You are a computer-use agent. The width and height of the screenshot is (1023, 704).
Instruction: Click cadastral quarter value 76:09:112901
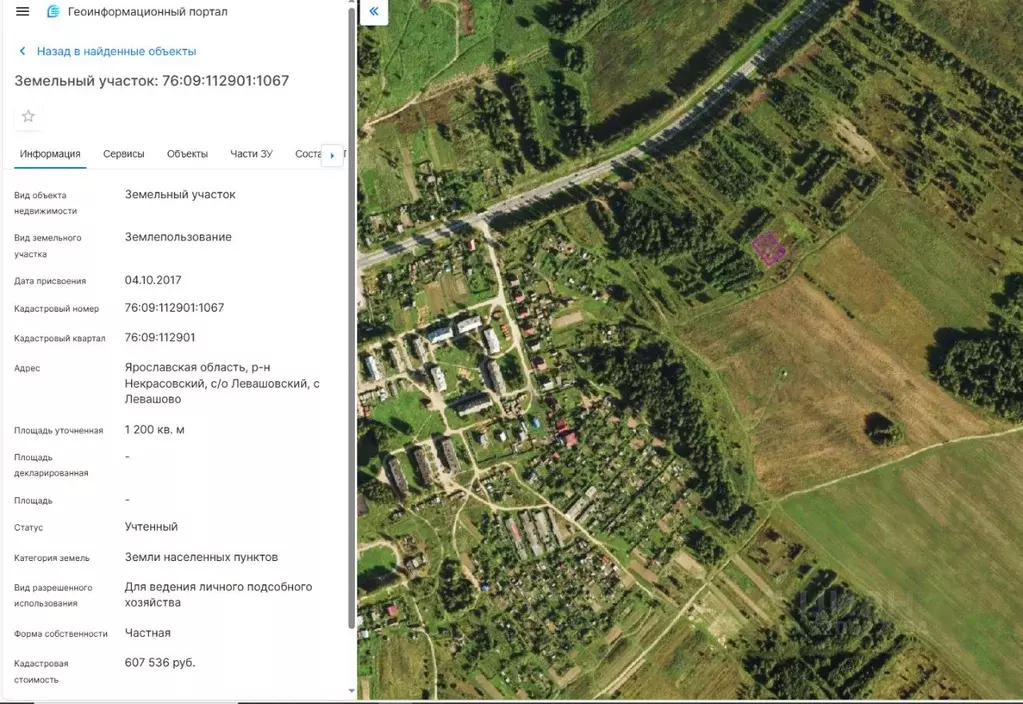click(160, 337)
